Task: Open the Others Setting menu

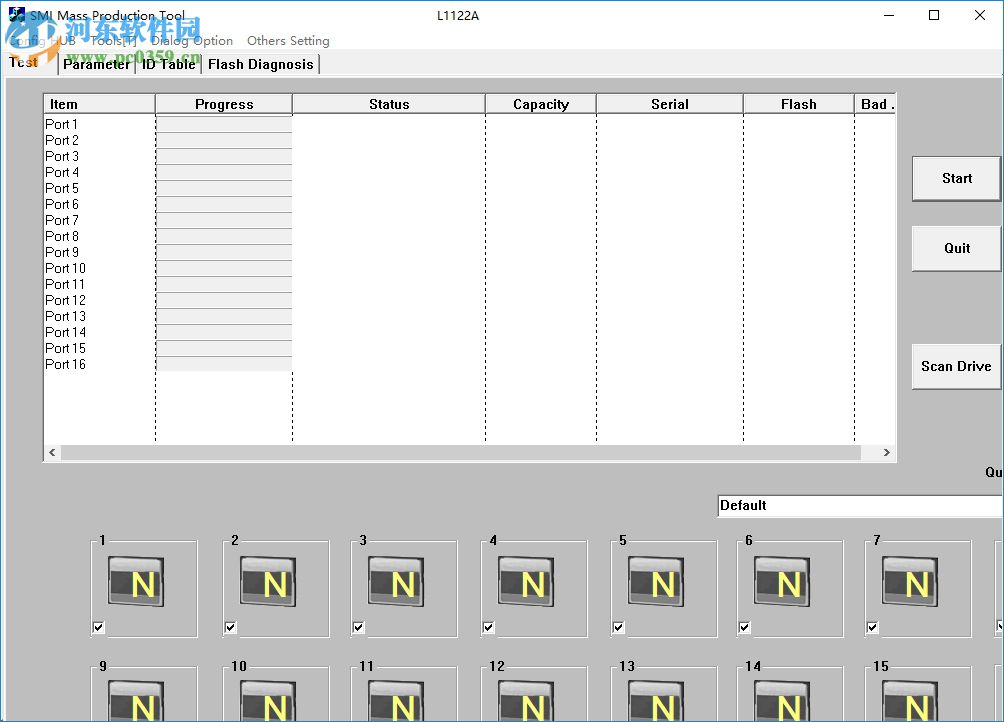Action: coord(288,40)
